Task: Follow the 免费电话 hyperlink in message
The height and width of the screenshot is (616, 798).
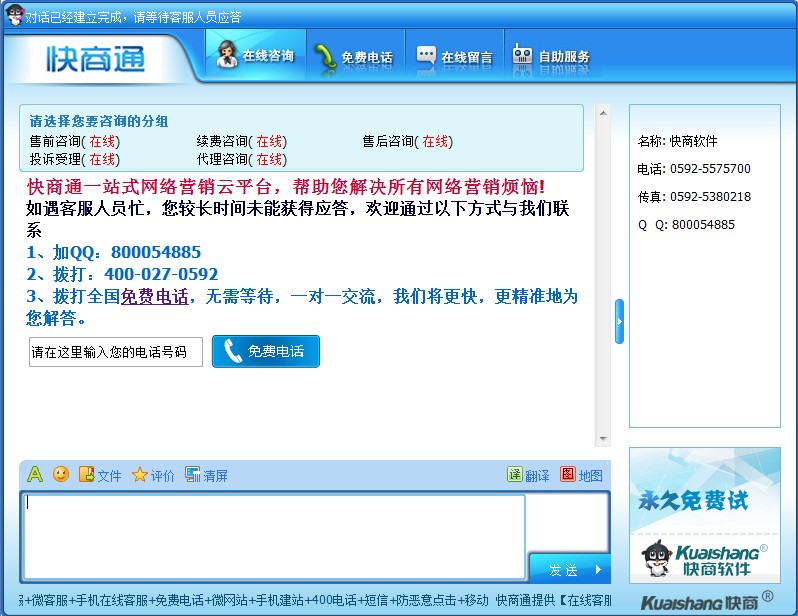Action: point(154,297)
